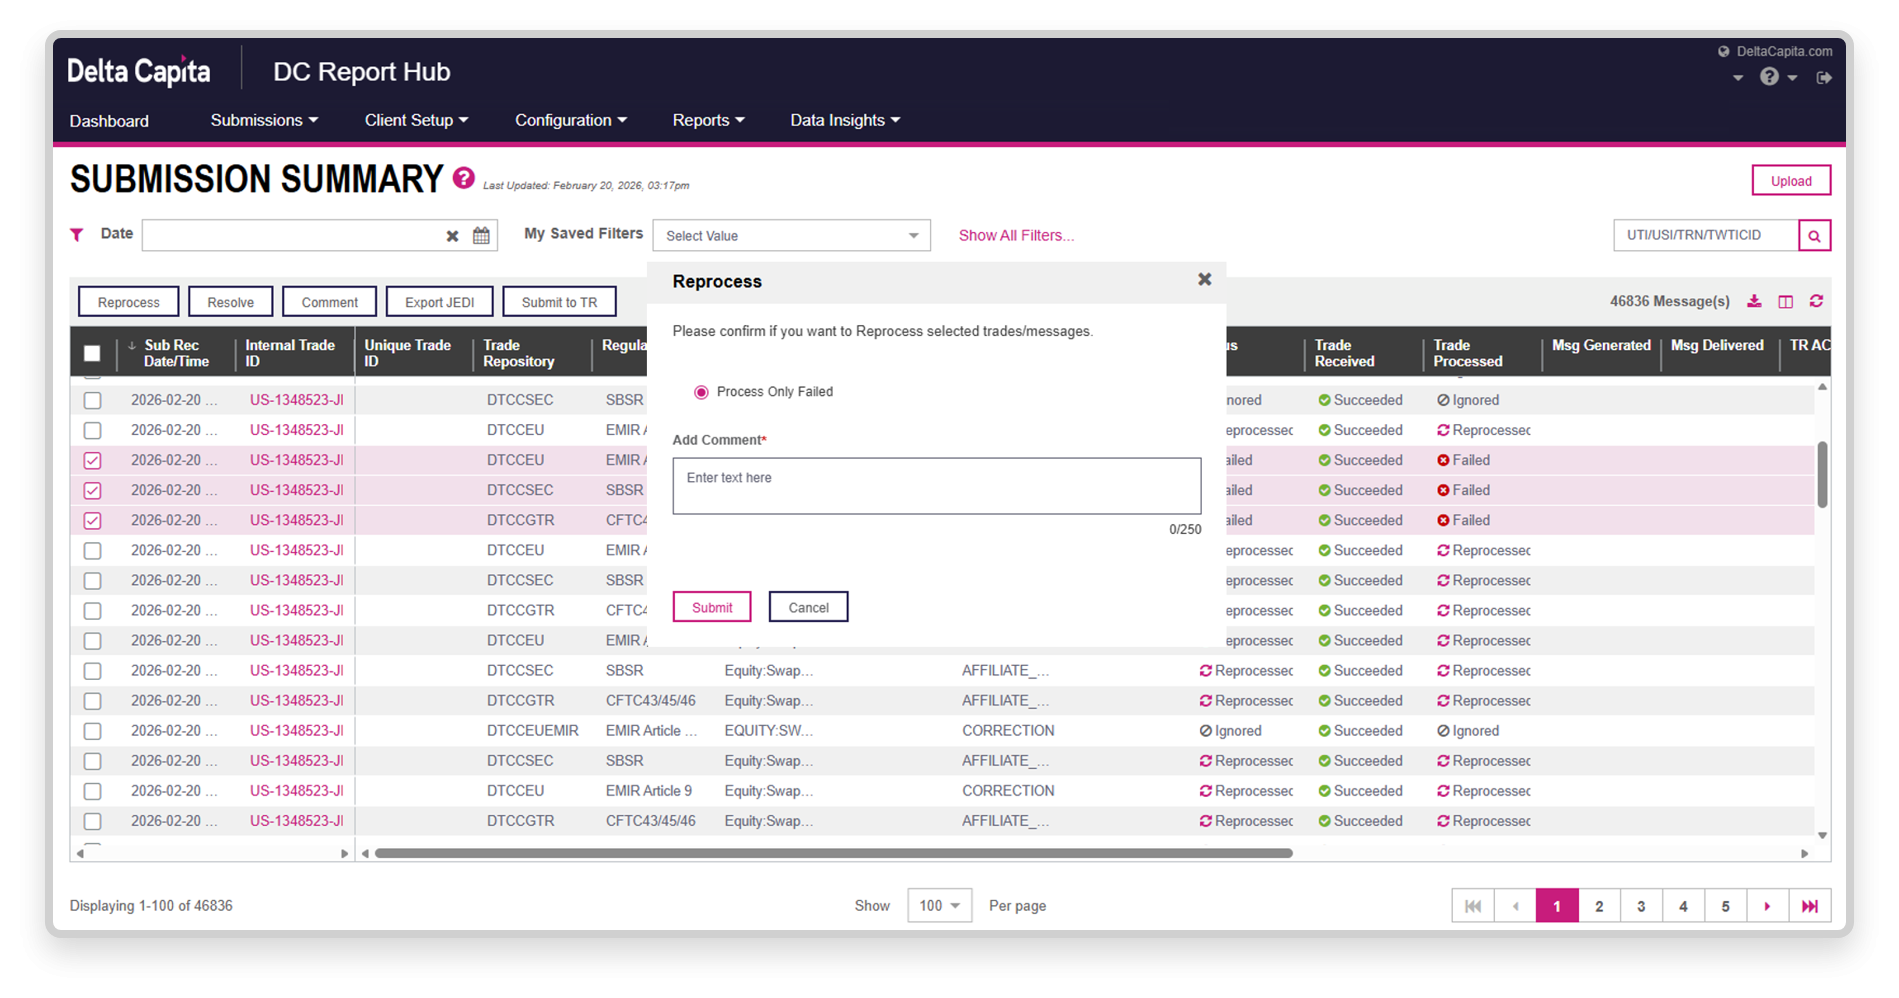
Task: Open the column chooser icon
Action: (x=1785, y=302)
